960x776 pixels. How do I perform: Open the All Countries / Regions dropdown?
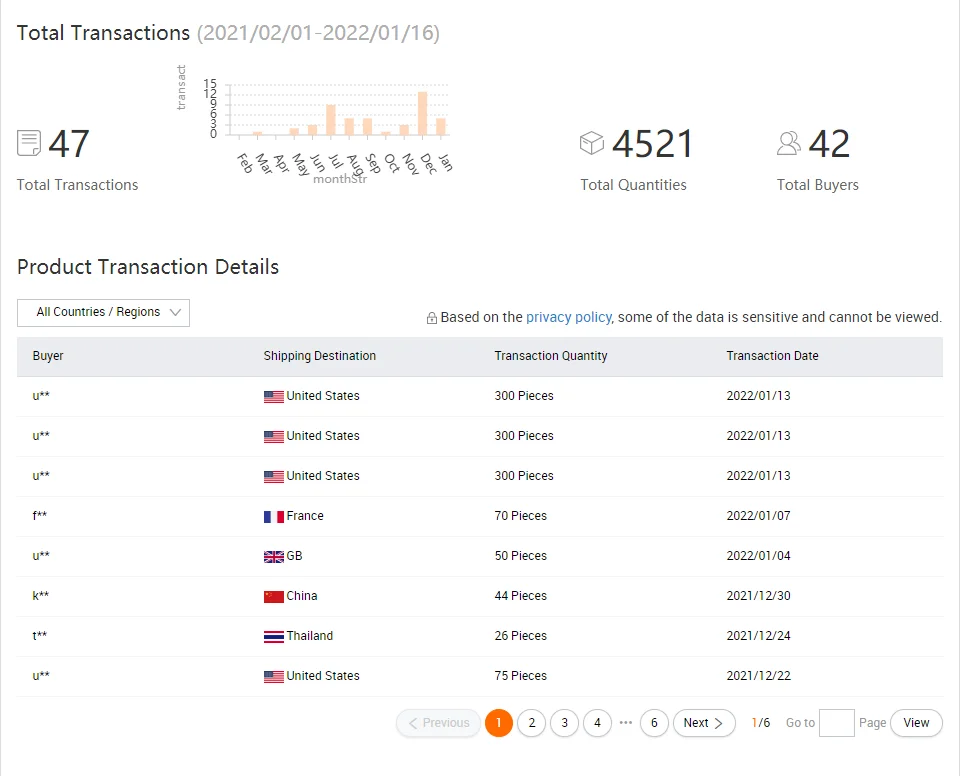point(103,313)
